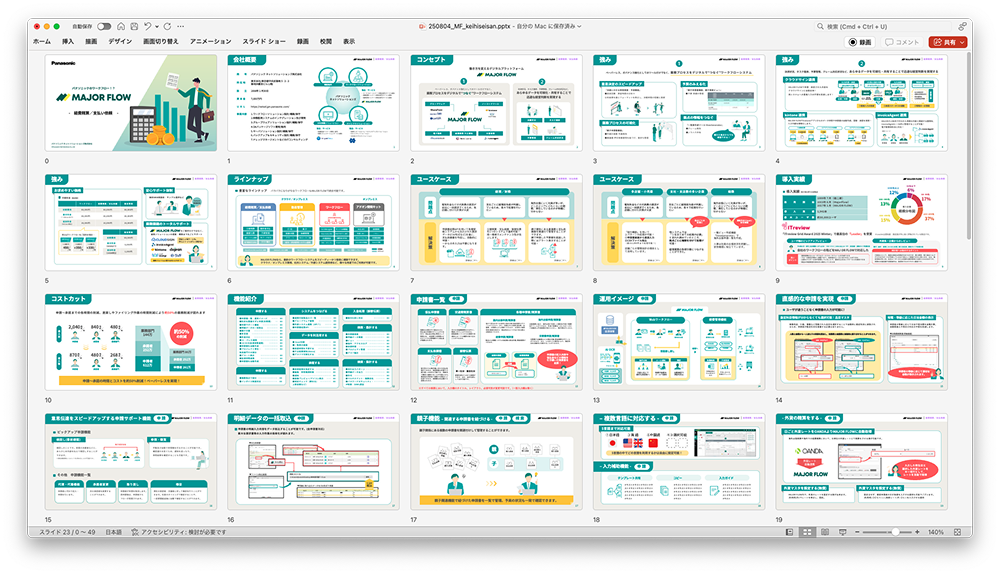The height and width of the screenshot is (574, 1000).
Task: Select slide thumbnail numbered 3
Action: tap(679, 103)
